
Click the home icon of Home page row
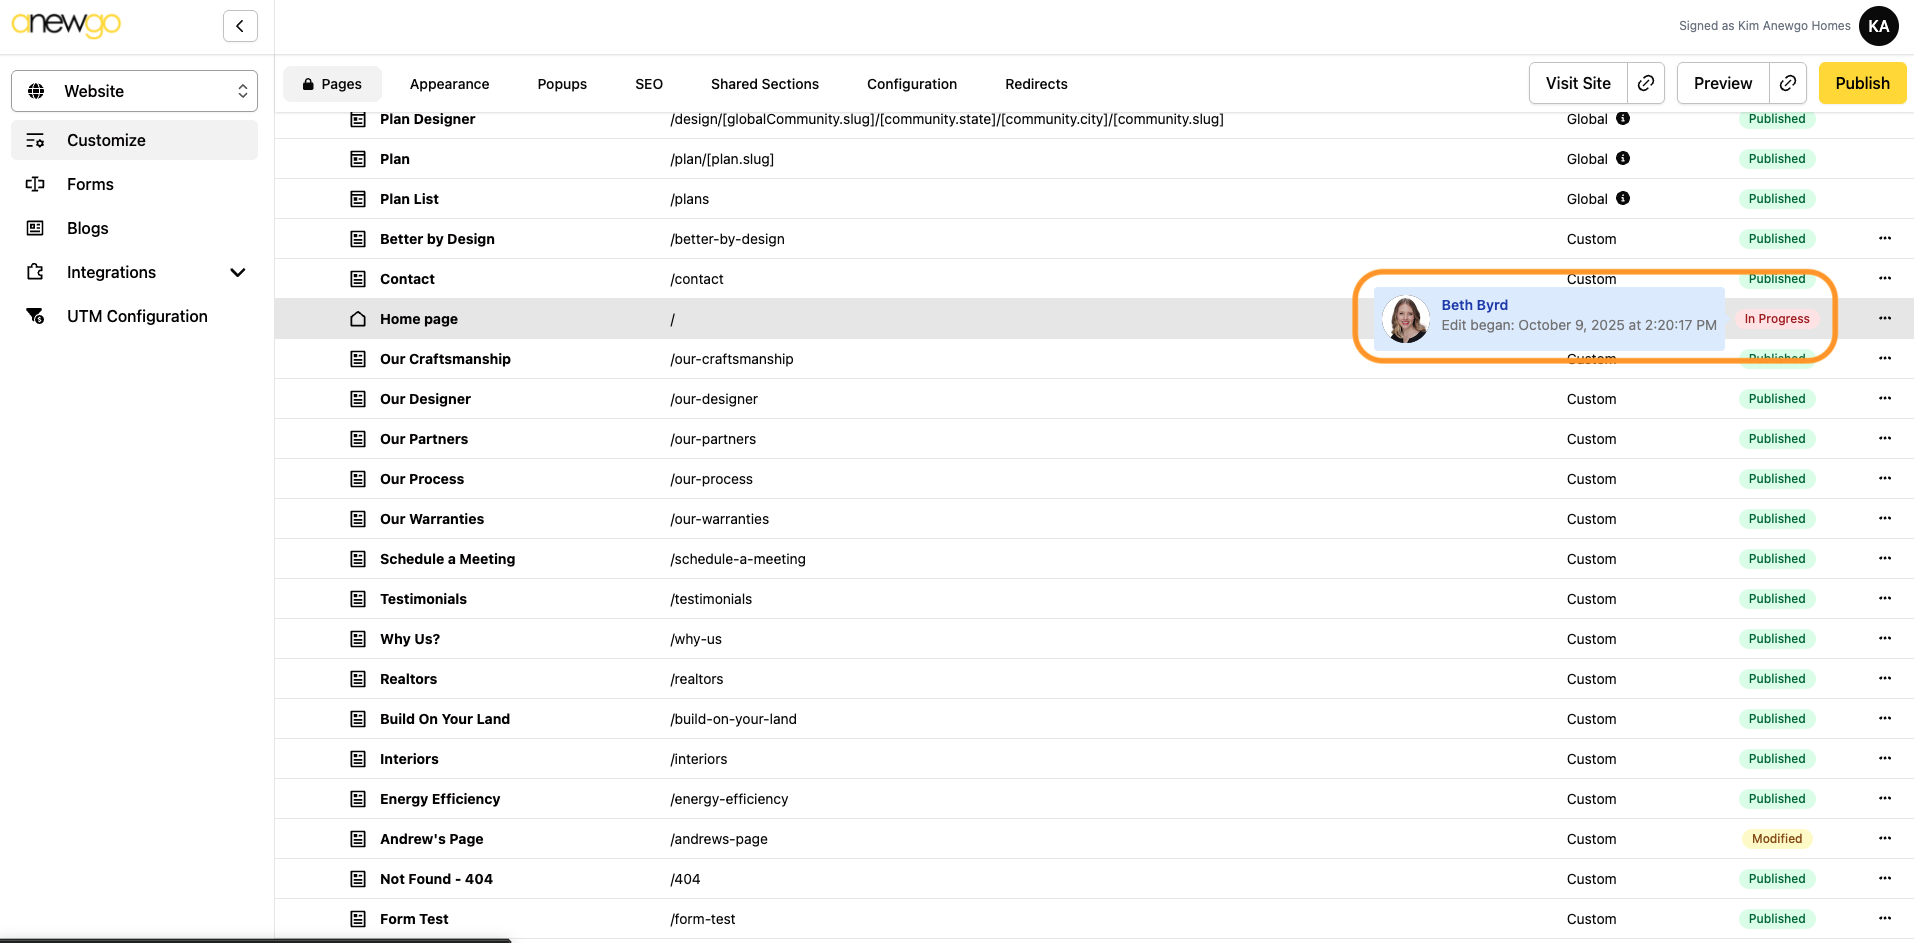pos(358,319)
